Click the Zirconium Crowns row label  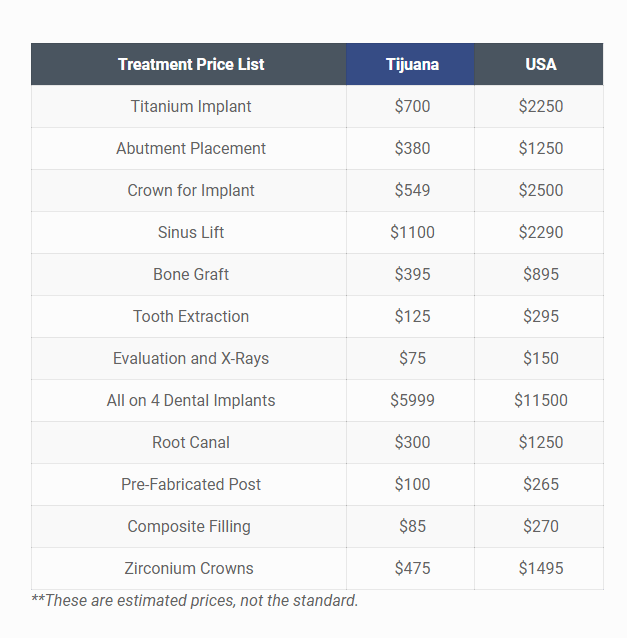[189, 568]
